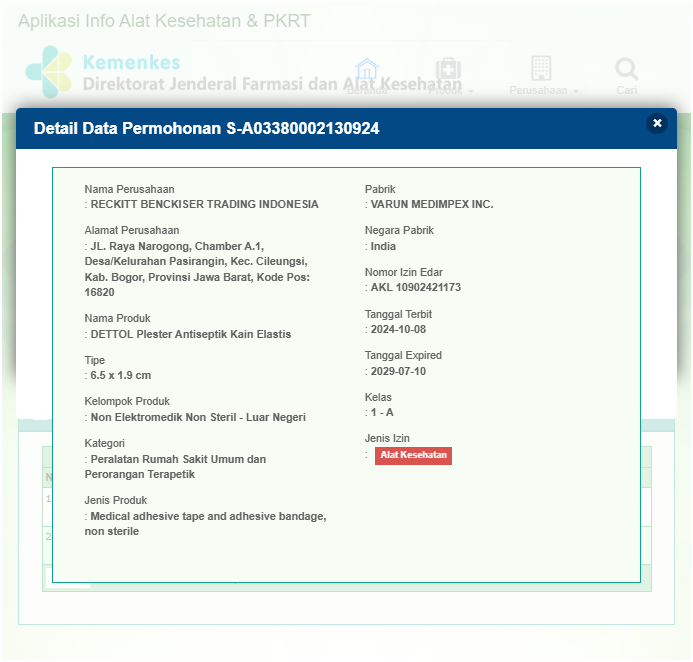The width and height of the screenshot is (693, 662).
Task: Click the product size 6.5 x 1.9 cm
Action: 121,376
